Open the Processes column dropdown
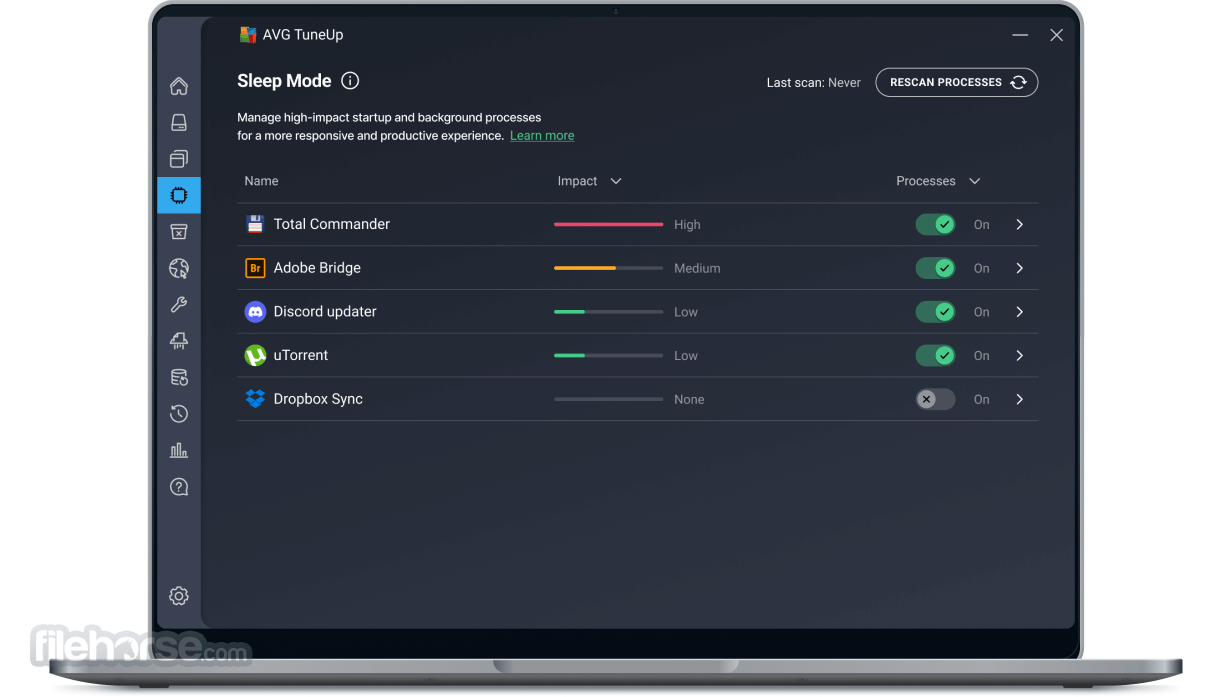Viewport: 1232px width, 697px height. coord(975,181)
